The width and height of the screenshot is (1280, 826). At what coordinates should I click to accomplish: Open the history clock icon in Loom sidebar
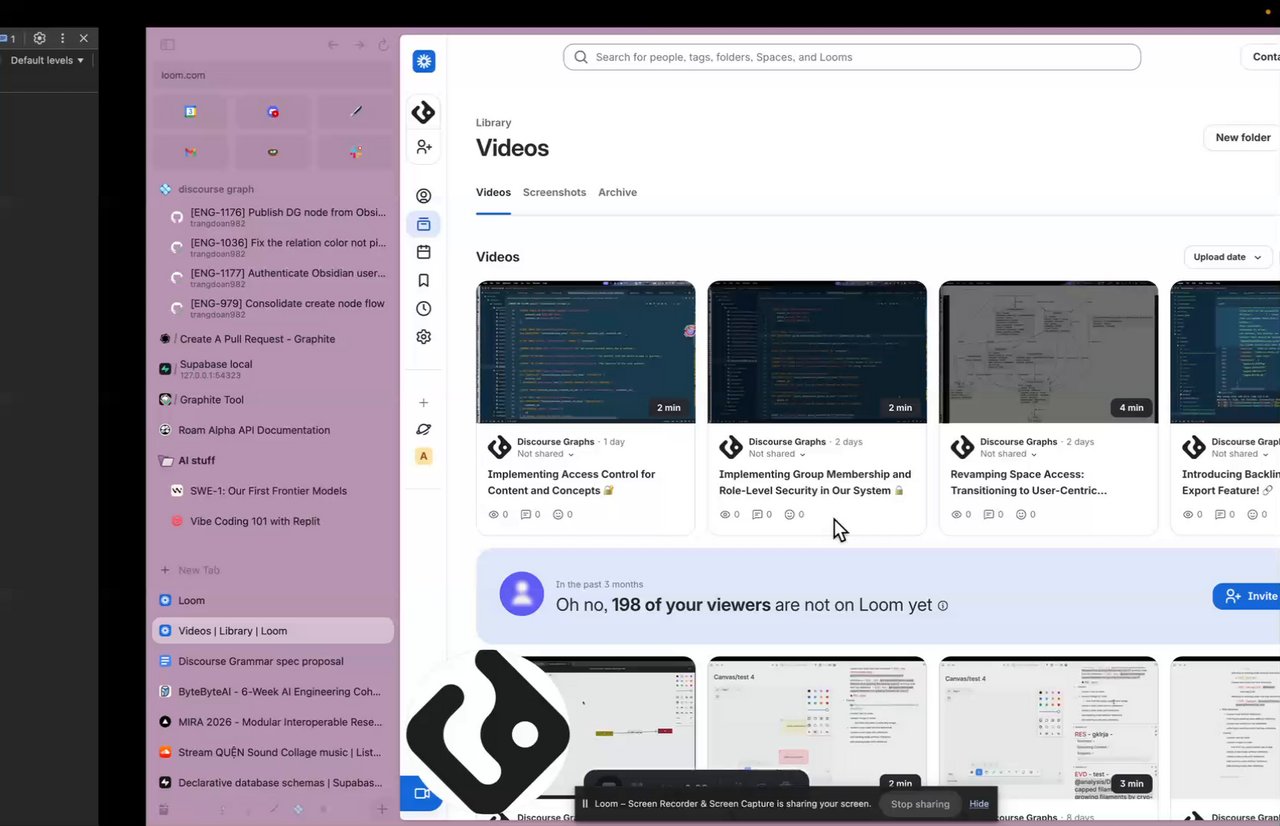424,309
